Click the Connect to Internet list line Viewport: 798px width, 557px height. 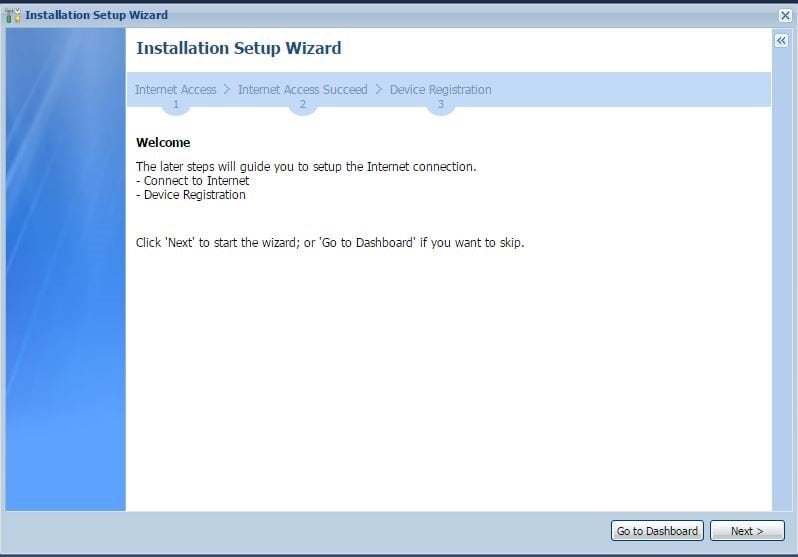click(x=192, y=181)
